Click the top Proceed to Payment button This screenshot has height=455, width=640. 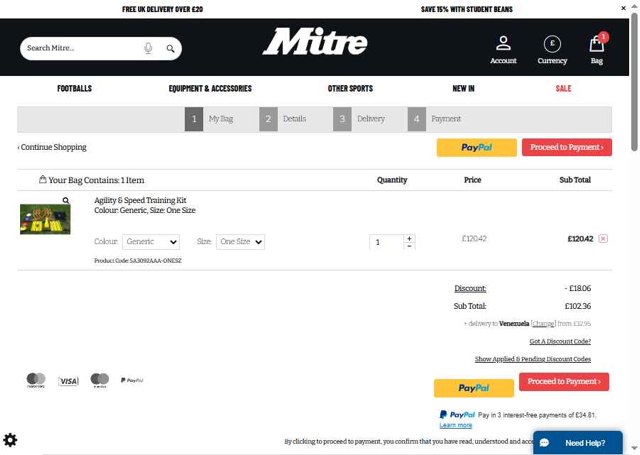(x=567, y=147)
